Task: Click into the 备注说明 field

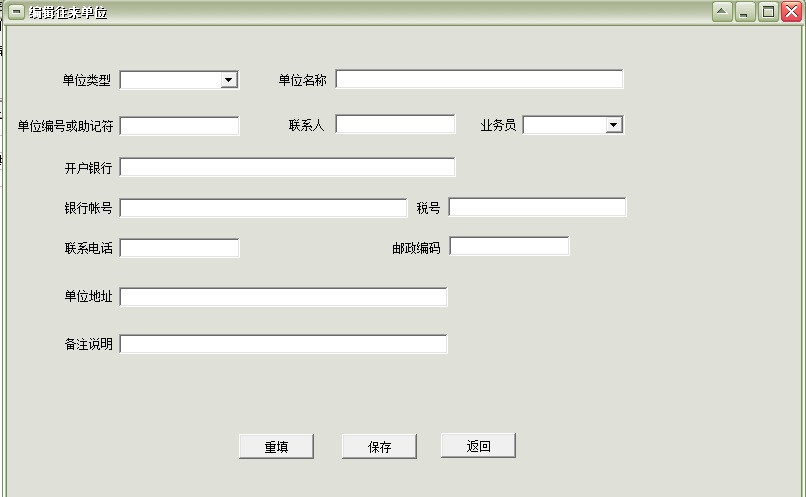Action: (x=283, y=344)
